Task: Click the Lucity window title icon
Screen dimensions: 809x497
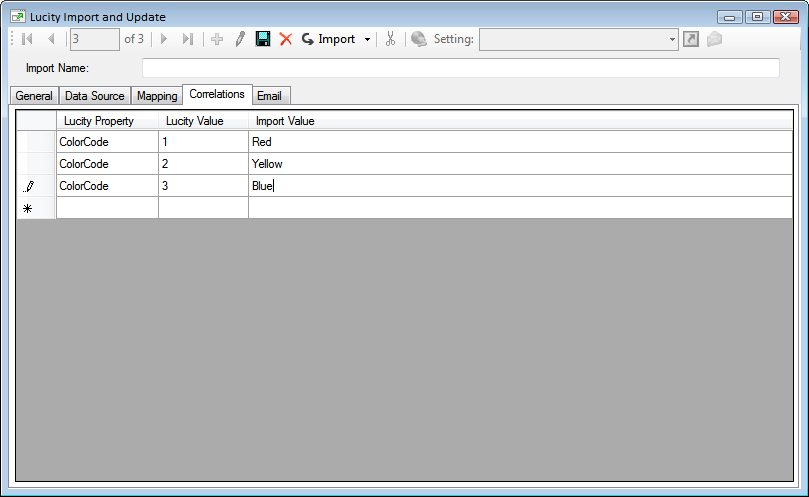Action: tap(18, 17)
